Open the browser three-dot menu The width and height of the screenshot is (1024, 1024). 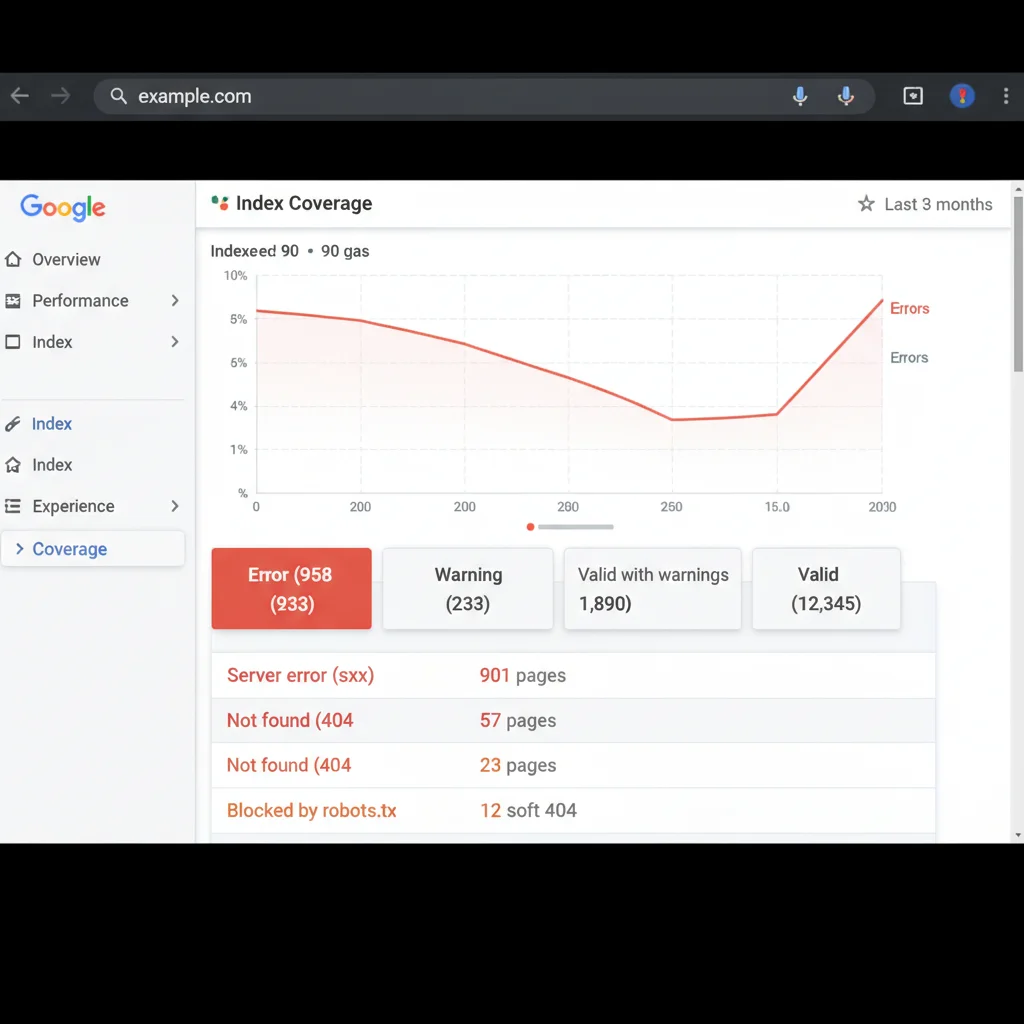point(1006,96)
